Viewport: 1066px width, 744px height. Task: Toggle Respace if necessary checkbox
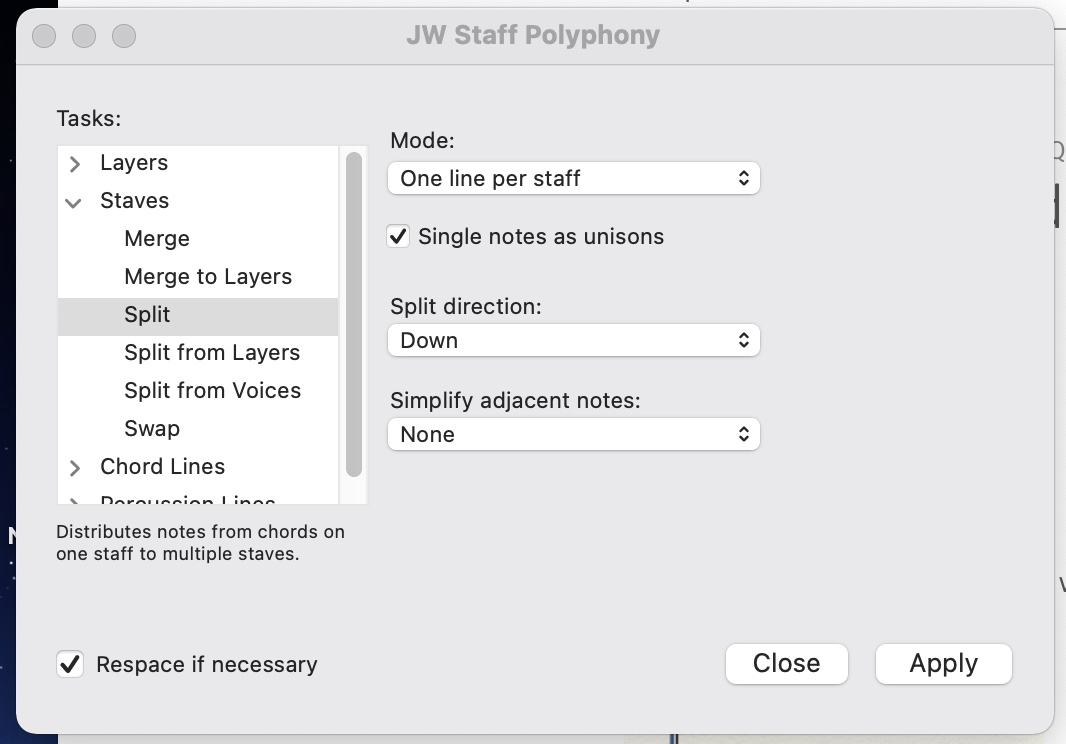(x=70, y=664)
